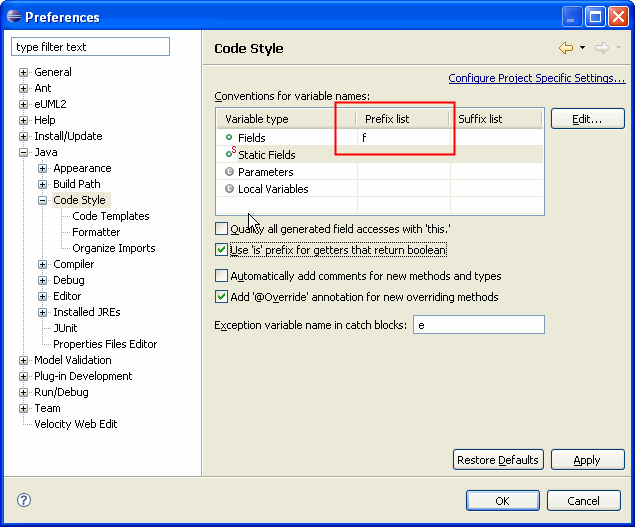Screen dimensions: 635x527
Task: Click the back navigation arrow icon
Action: [566, 48]
